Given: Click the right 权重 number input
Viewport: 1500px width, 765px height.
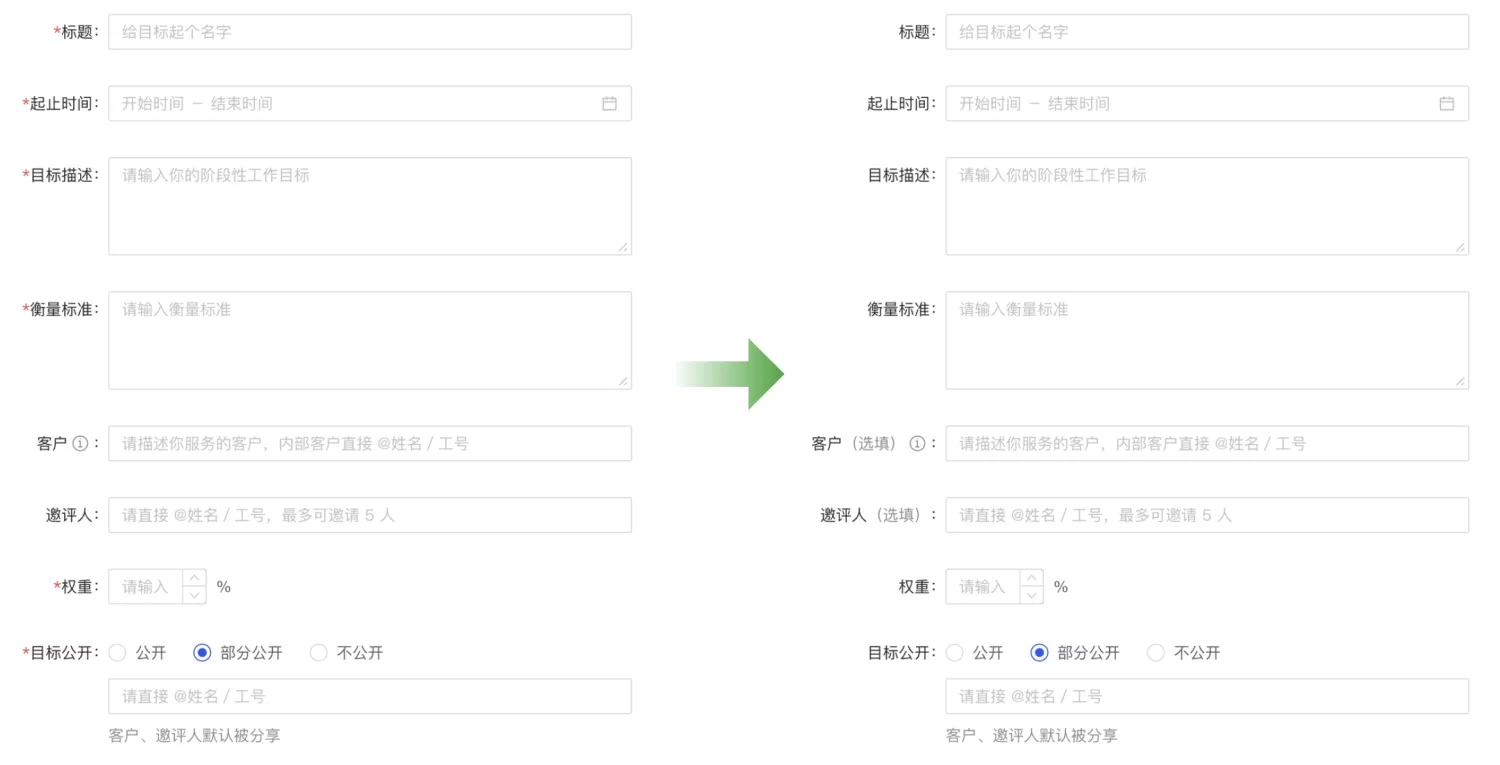Looking at the screenshot, I should pyautogui.click(x=983, y=587).
